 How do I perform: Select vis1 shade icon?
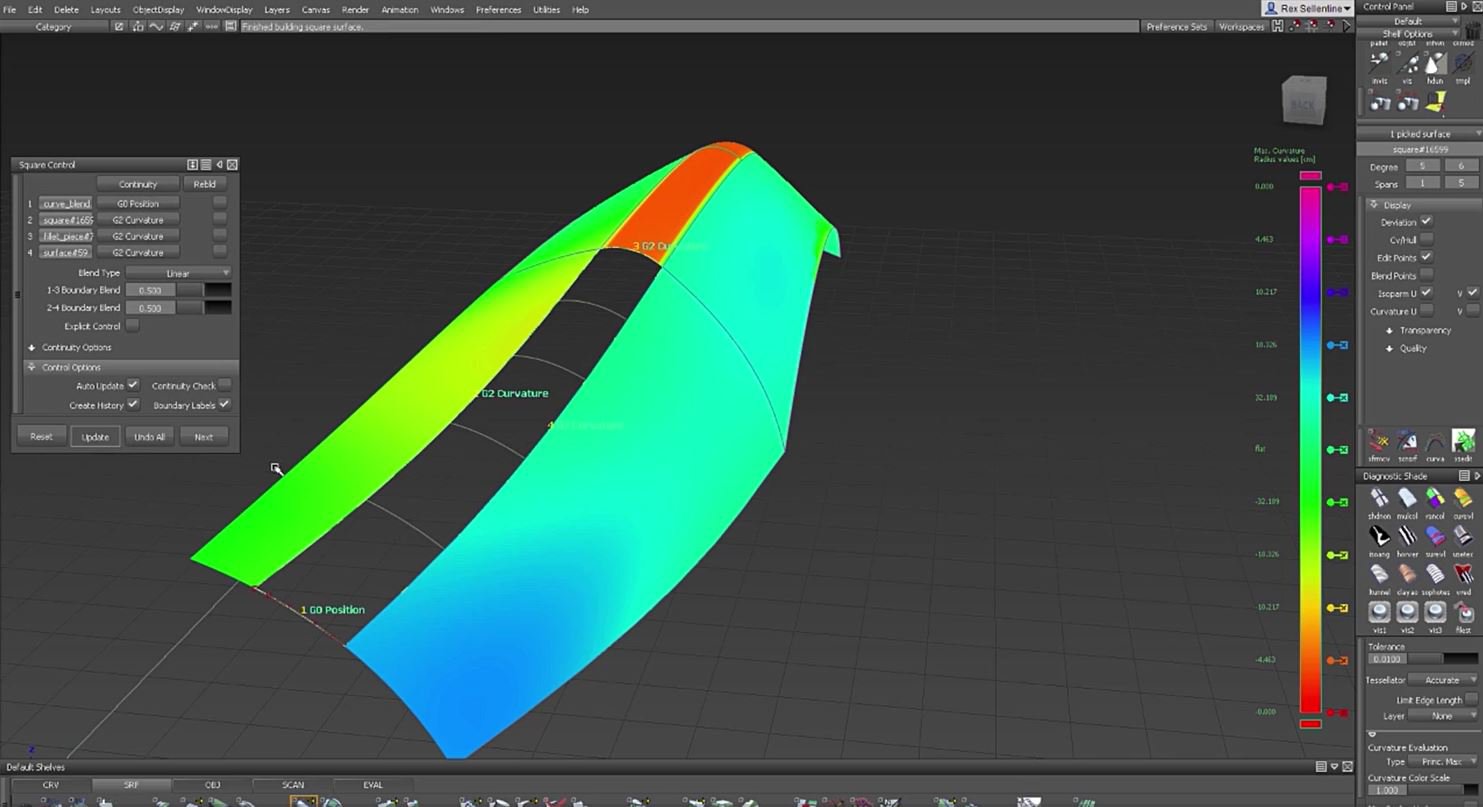(1379, 613)
